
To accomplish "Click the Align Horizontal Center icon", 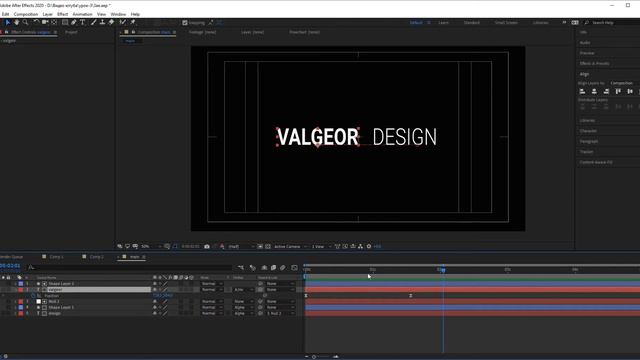I will click(594, 91).
